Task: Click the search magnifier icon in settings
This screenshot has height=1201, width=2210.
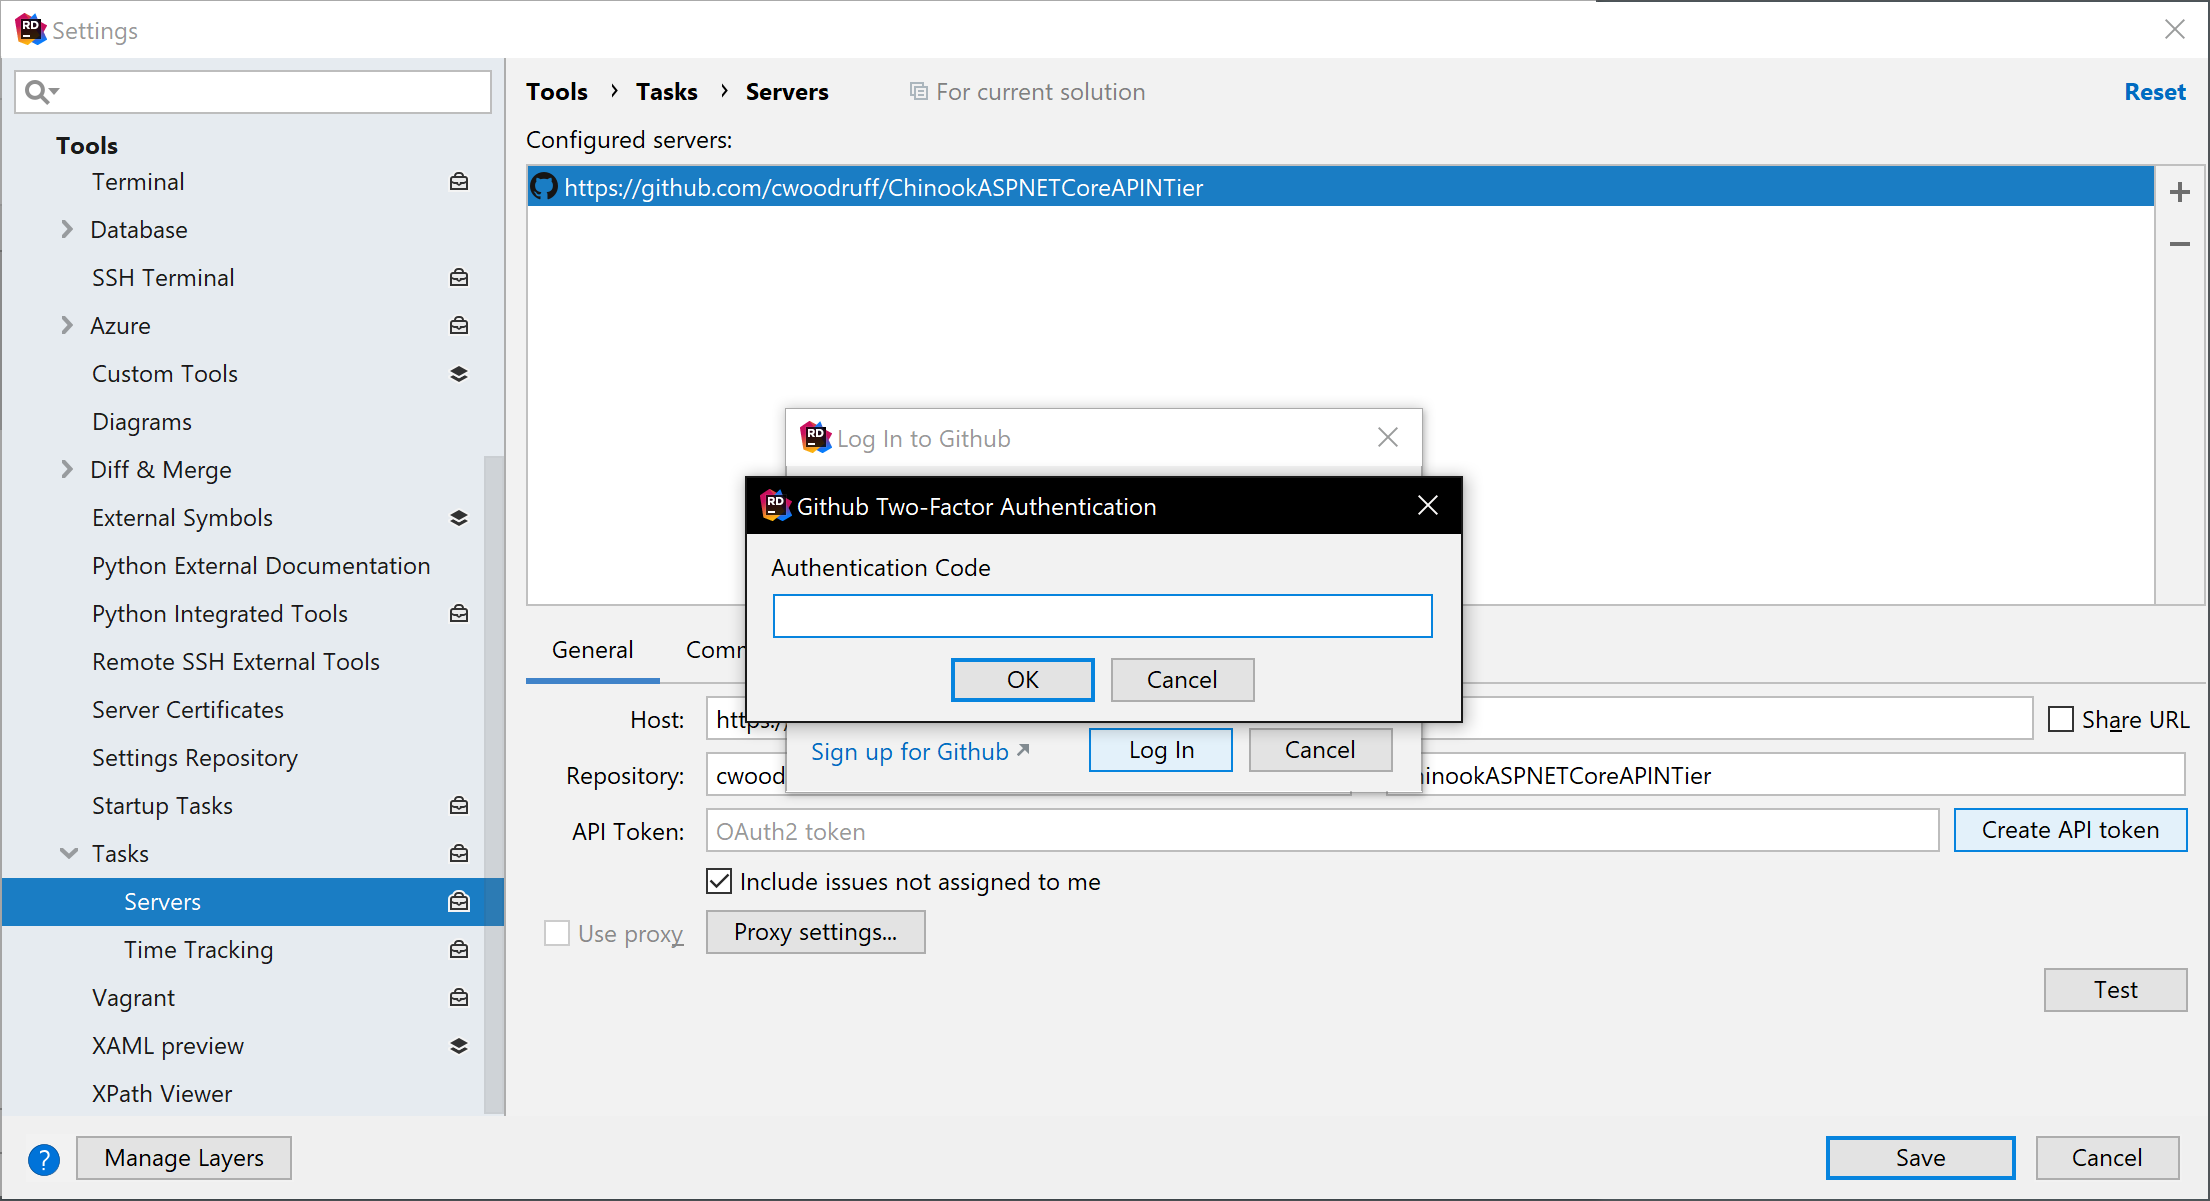Action: 35,92
